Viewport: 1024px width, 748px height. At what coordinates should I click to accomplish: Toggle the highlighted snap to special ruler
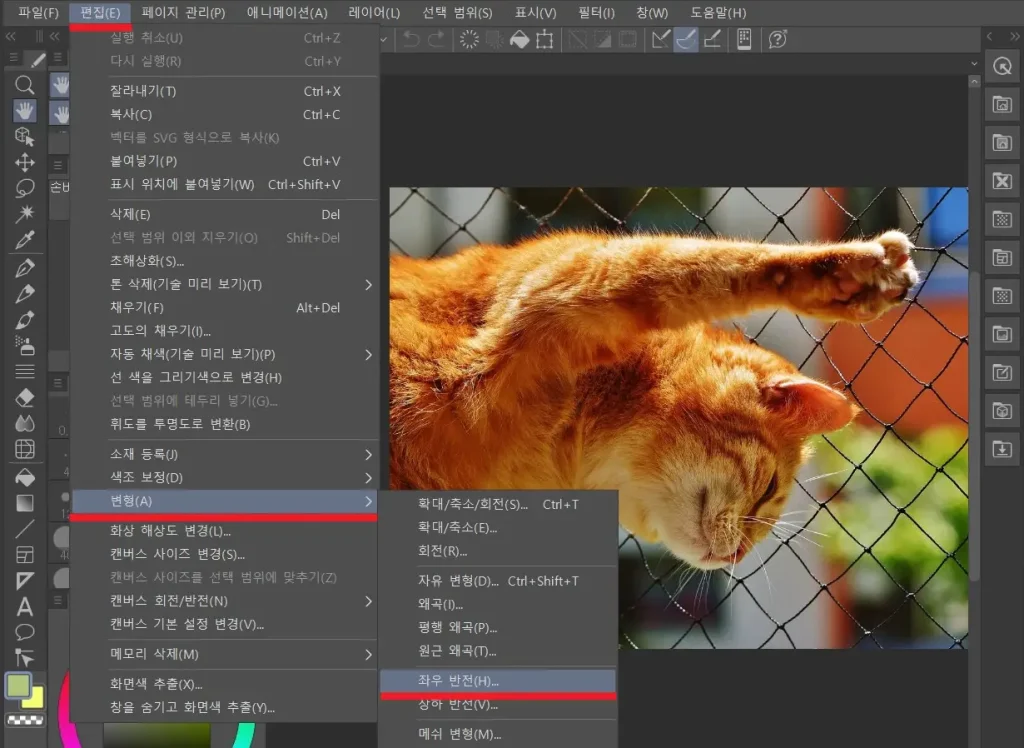coord(686,39)
